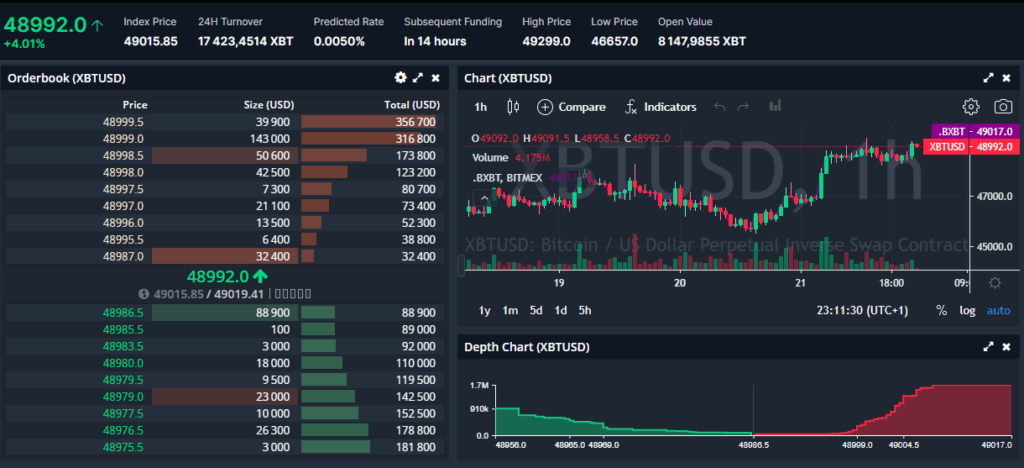
Task: Click the undo arrow in chart toolbar
Action: point(720,106)
